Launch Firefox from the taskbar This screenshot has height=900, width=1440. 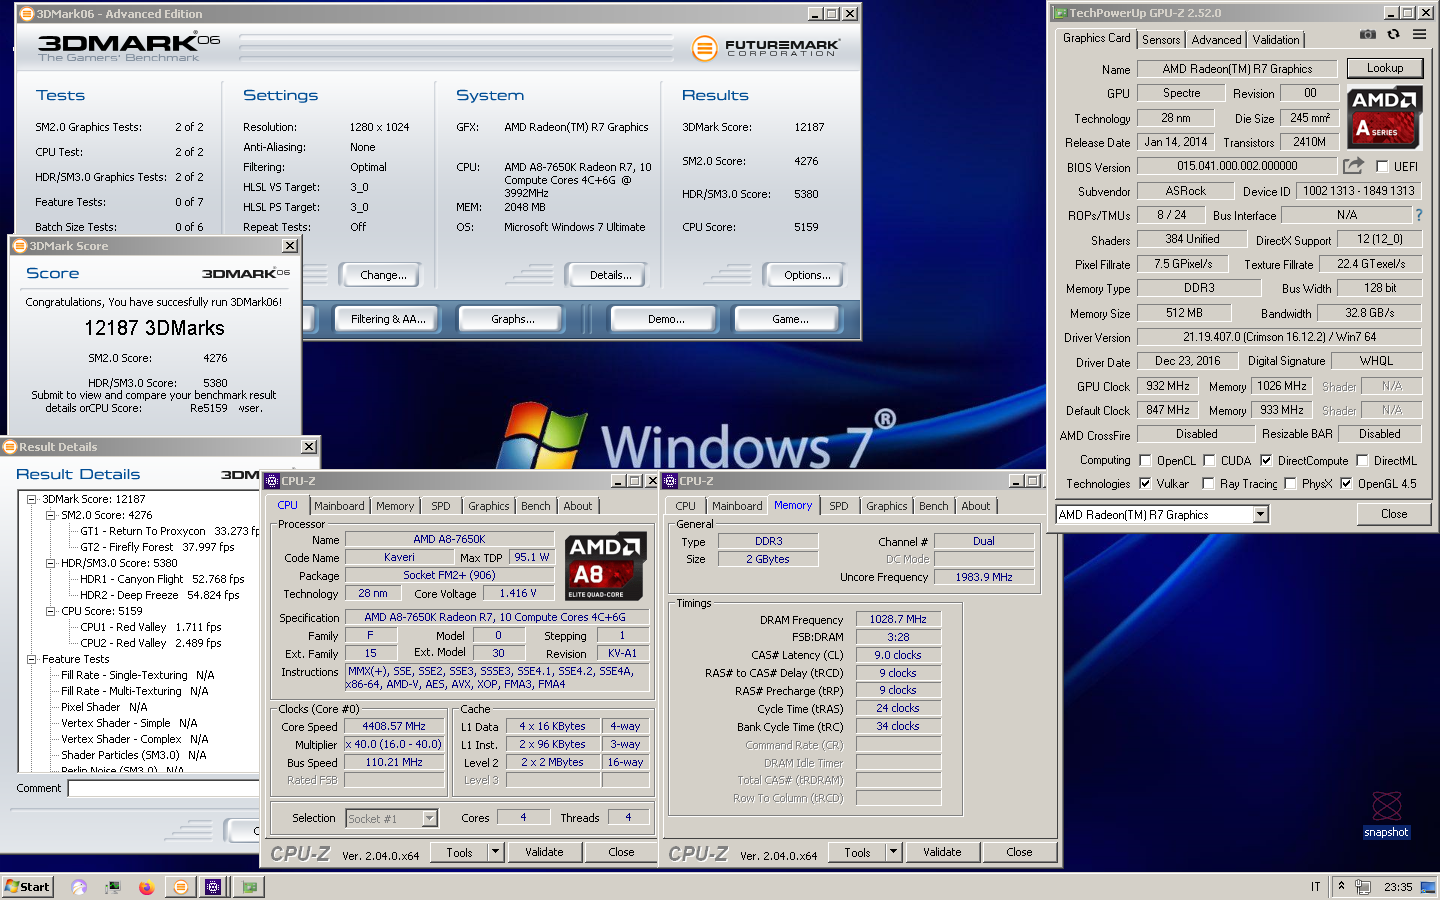coord(146,886)
